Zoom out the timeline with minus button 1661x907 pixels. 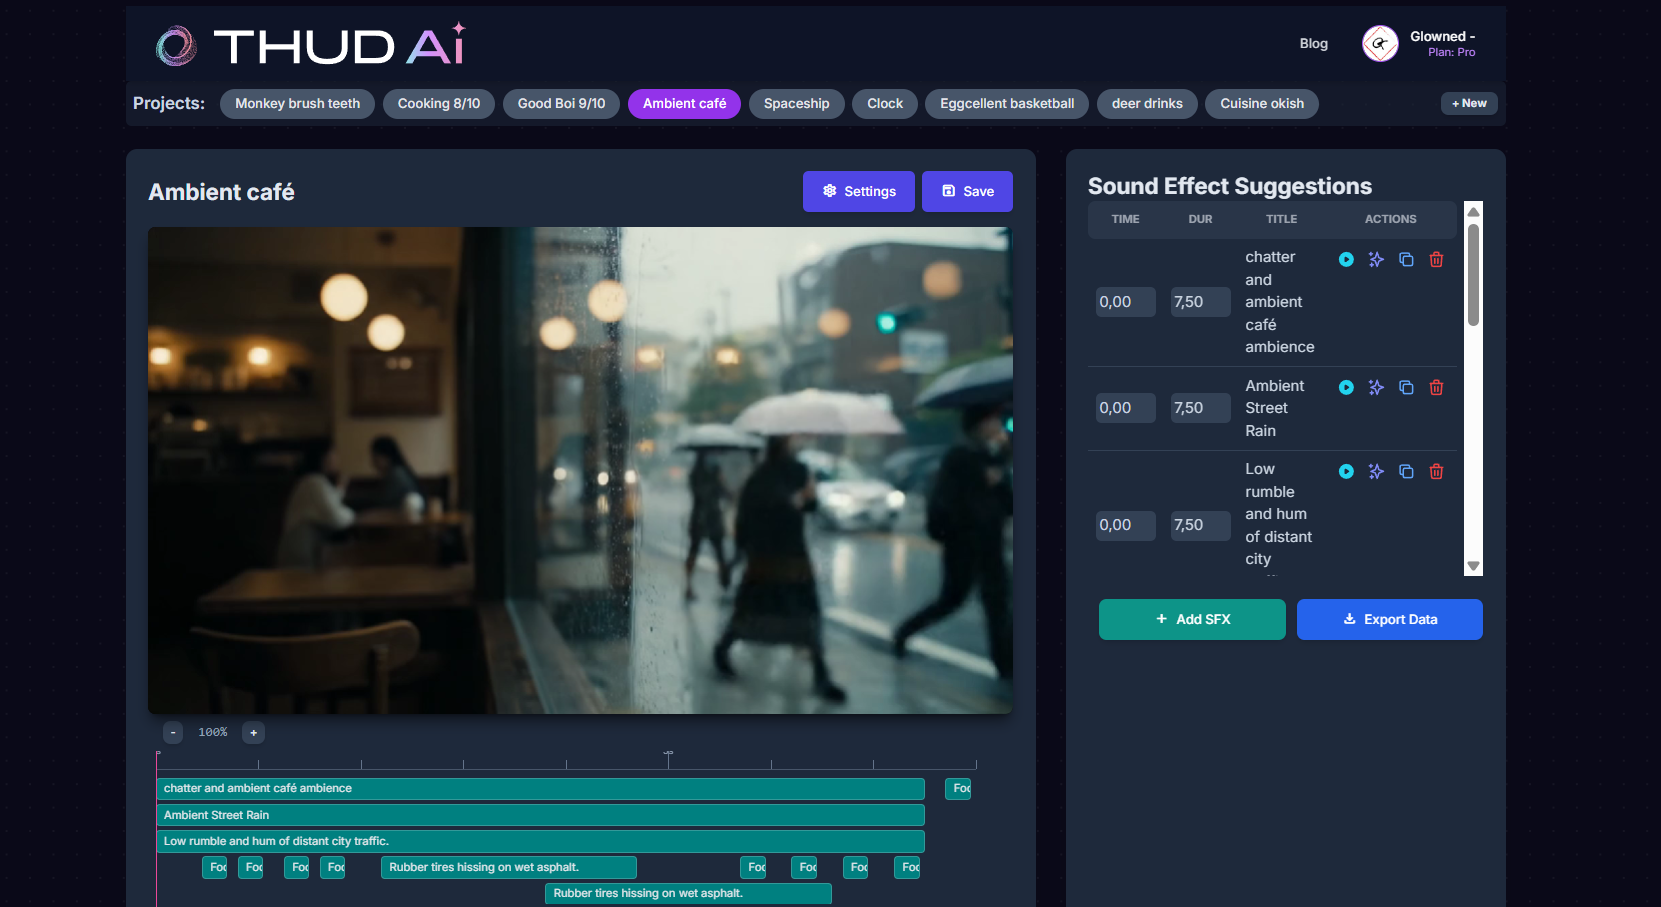point(173,733)
